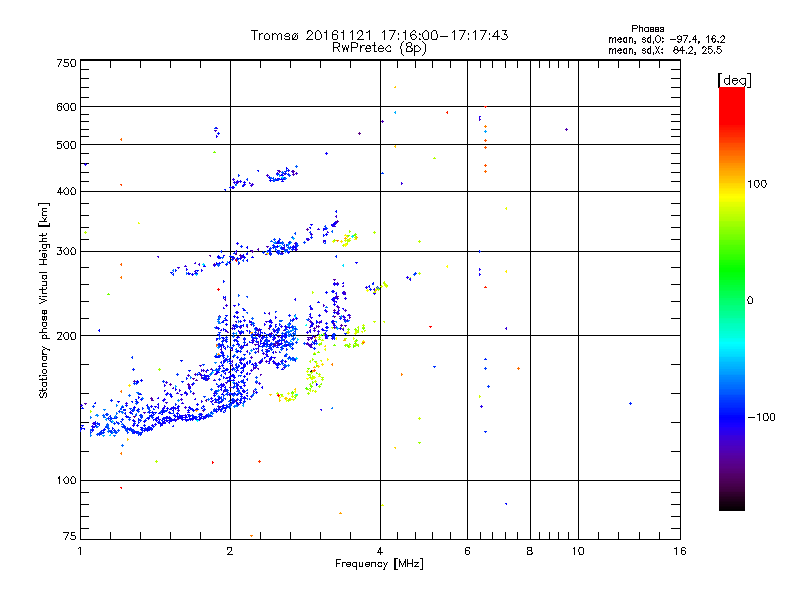Image resolution: width=800 pixels, height=600 pixels.
Task: Click the 'Frequency [MHz]' x-axis label
Action: [379, 564]
